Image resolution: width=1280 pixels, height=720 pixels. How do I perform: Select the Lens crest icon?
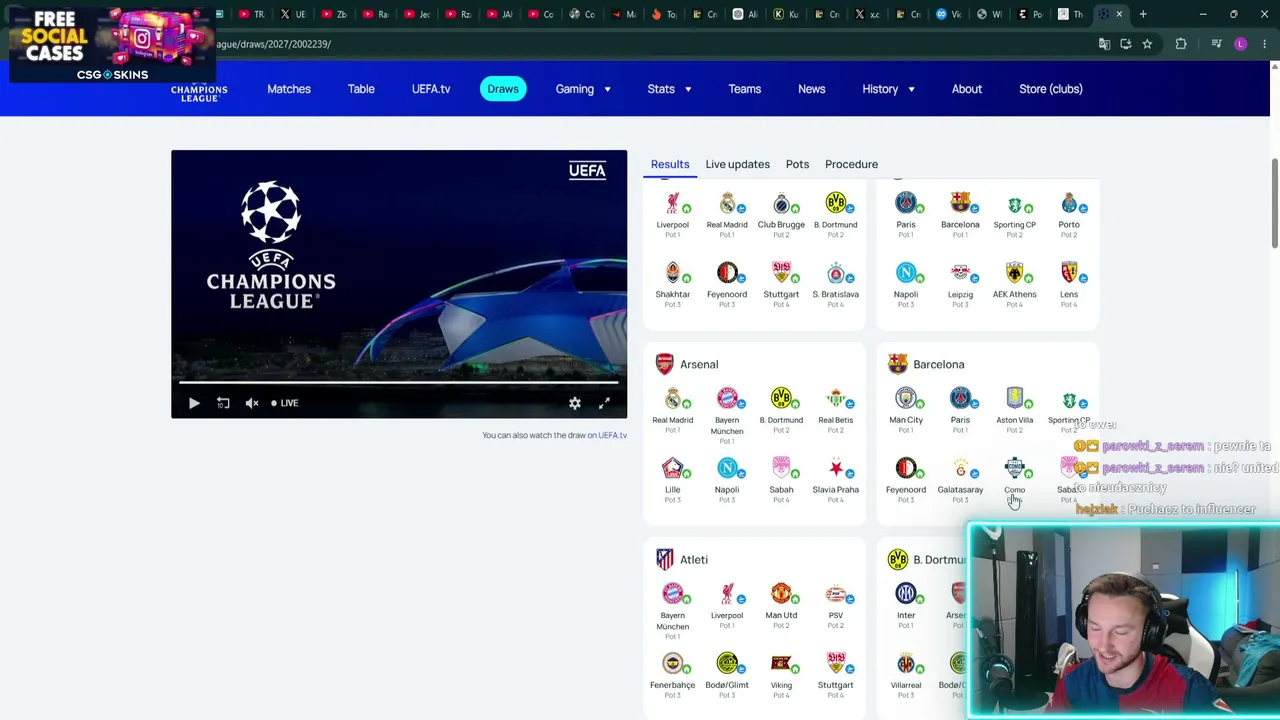point(1069,273)
